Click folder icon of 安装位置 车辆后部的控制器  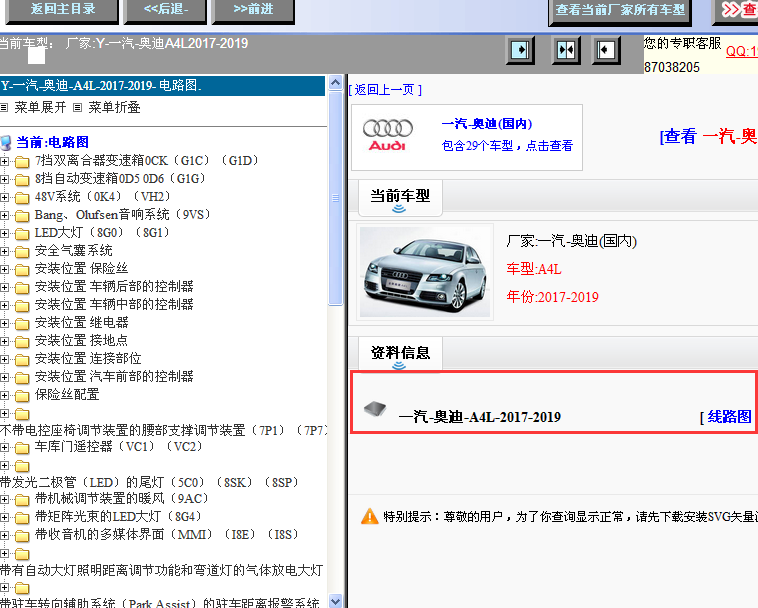click(x=22, y=288)
